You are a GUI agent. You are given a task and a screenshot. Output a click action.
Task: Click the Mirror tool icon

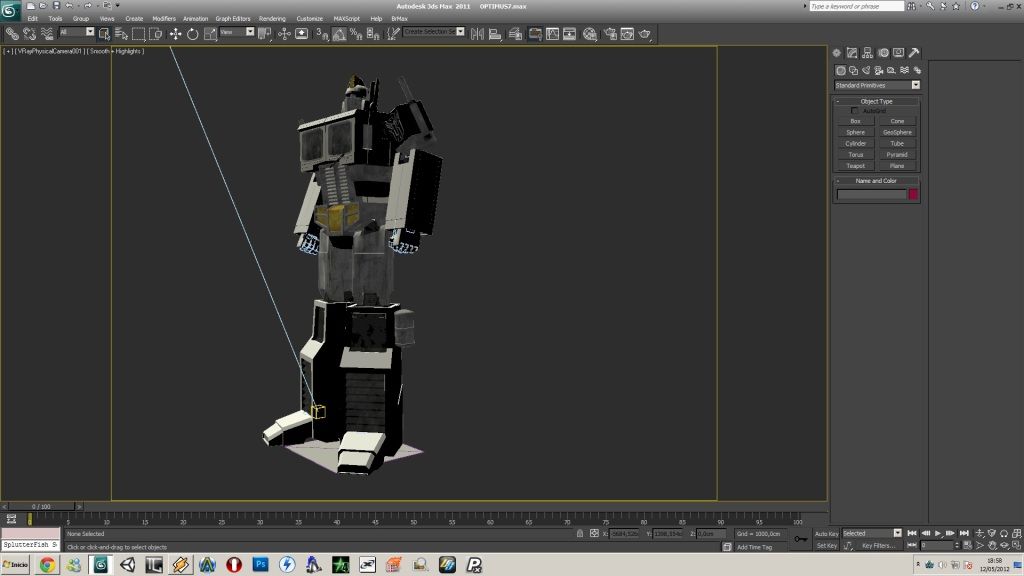click(x=477, y=34)
